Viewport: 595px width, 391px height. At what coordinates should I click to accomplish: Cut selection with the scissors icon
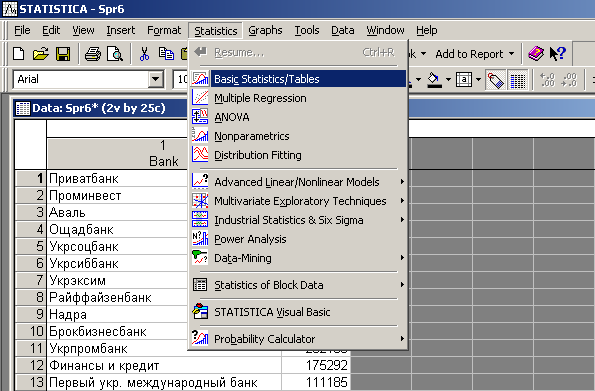pos(144,54)
